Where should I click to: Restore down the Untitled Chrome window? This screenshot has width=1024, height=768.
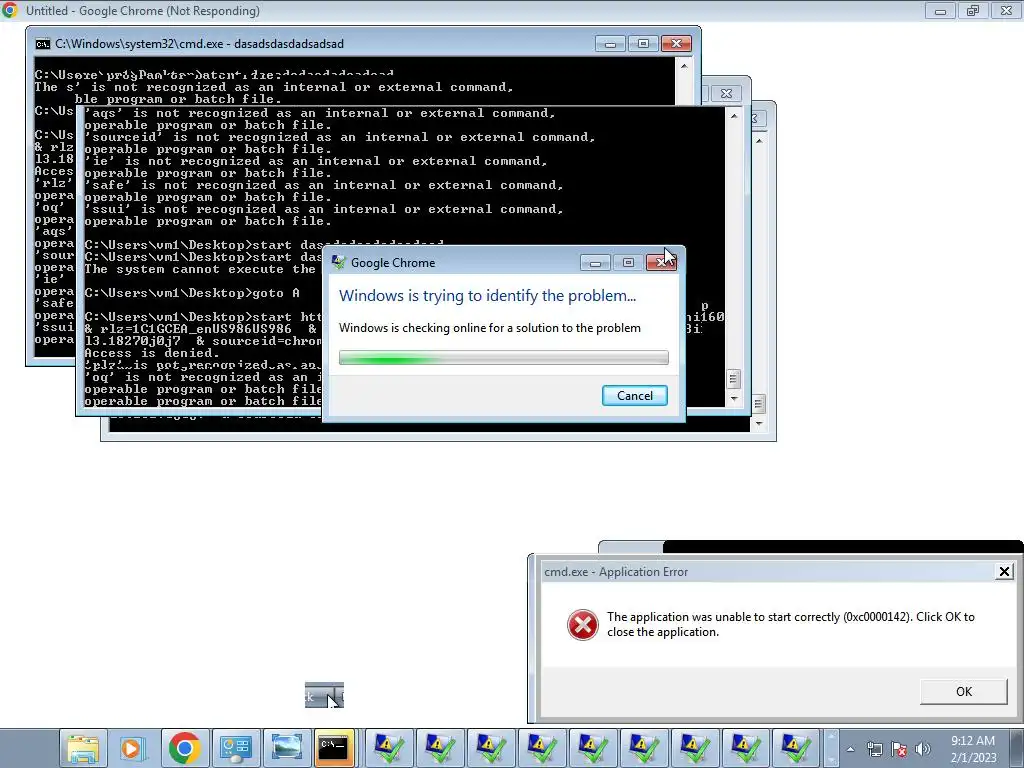point(972,11)
